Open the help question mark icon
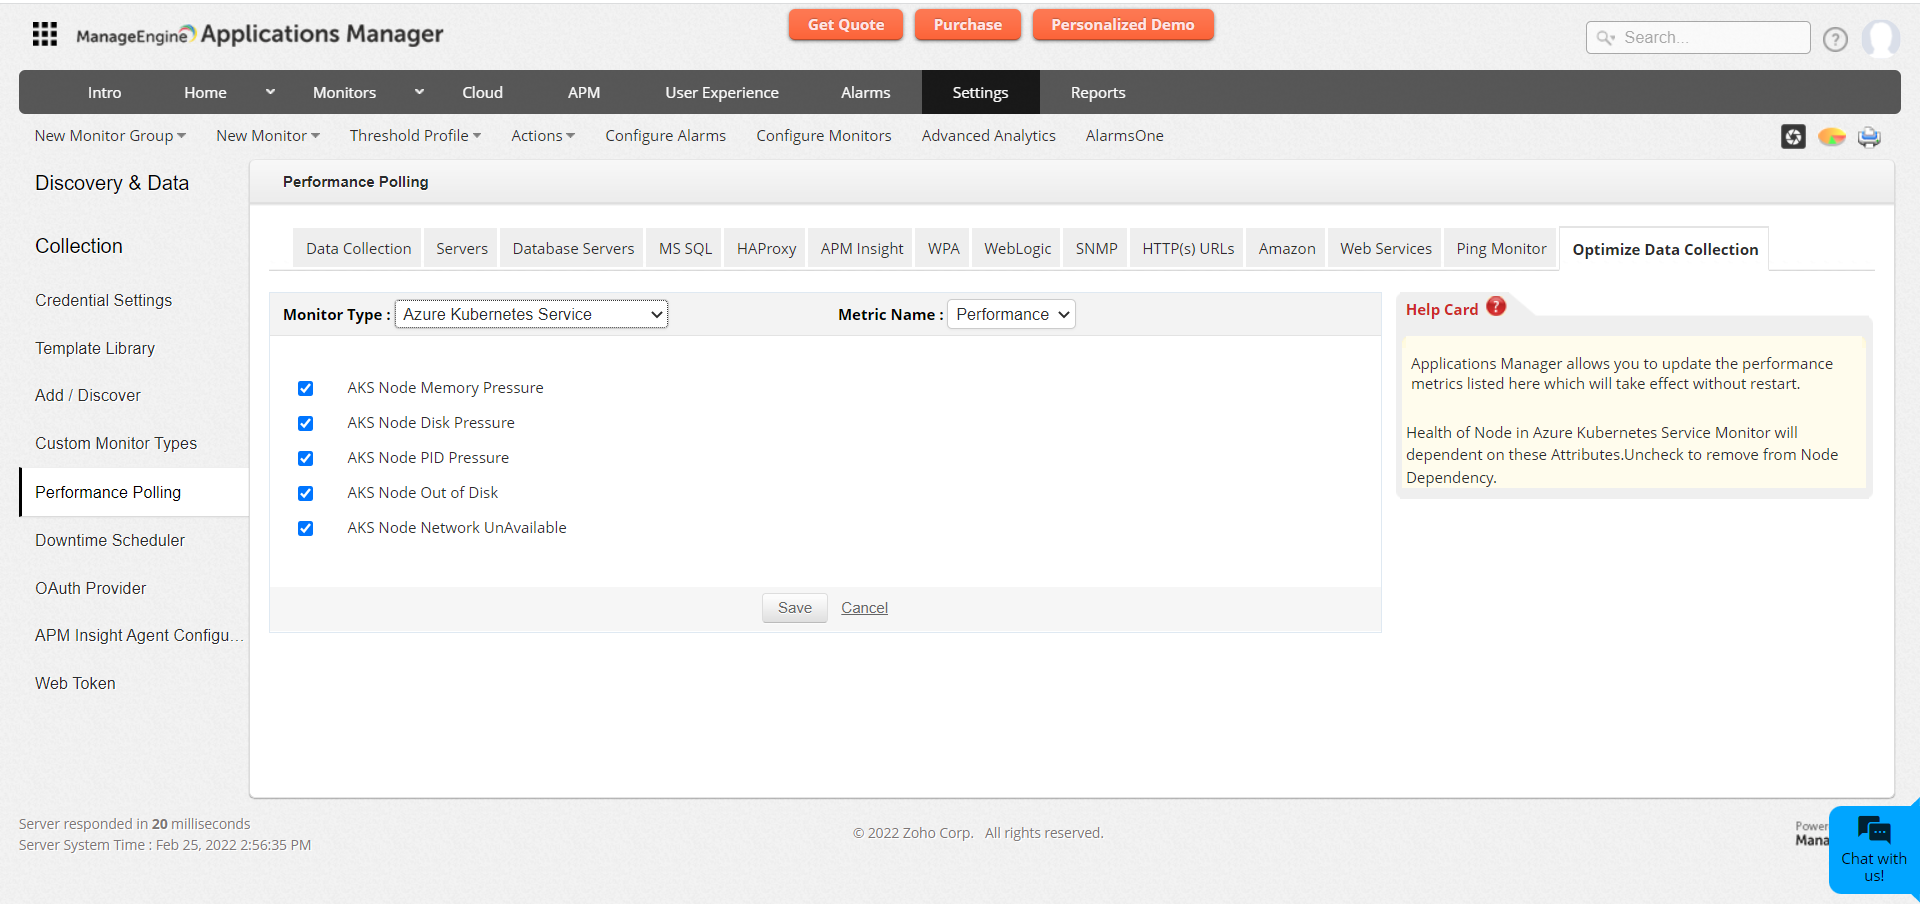1920x904 pixels. pyautogui.click(x=1835, y=39)
